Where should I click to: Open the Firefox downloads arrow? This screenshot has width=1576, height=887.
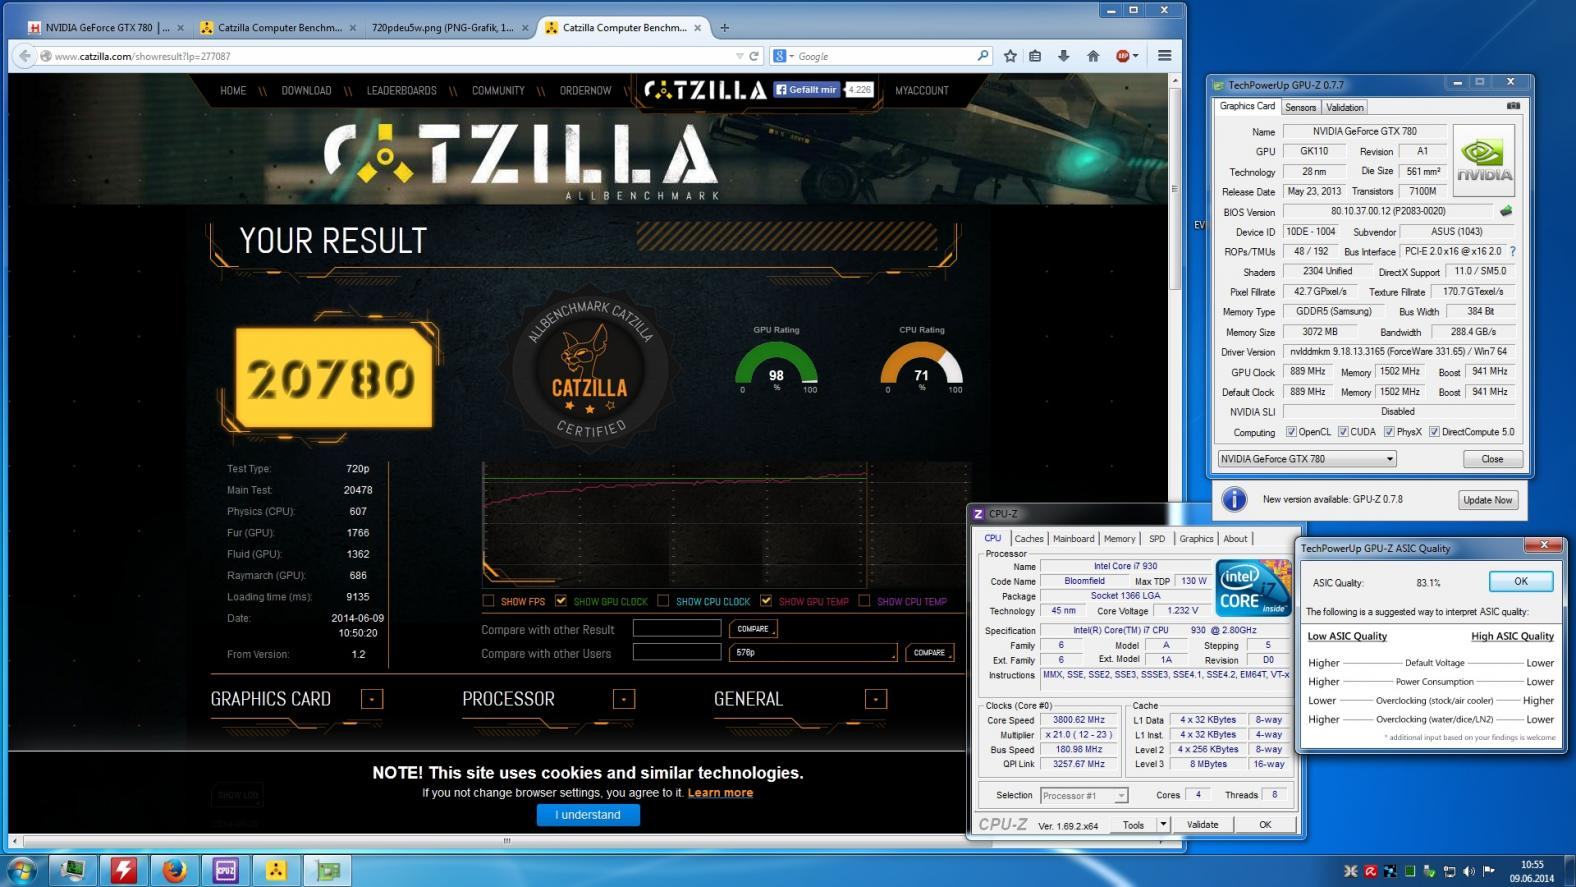[x=1064, y=56]
